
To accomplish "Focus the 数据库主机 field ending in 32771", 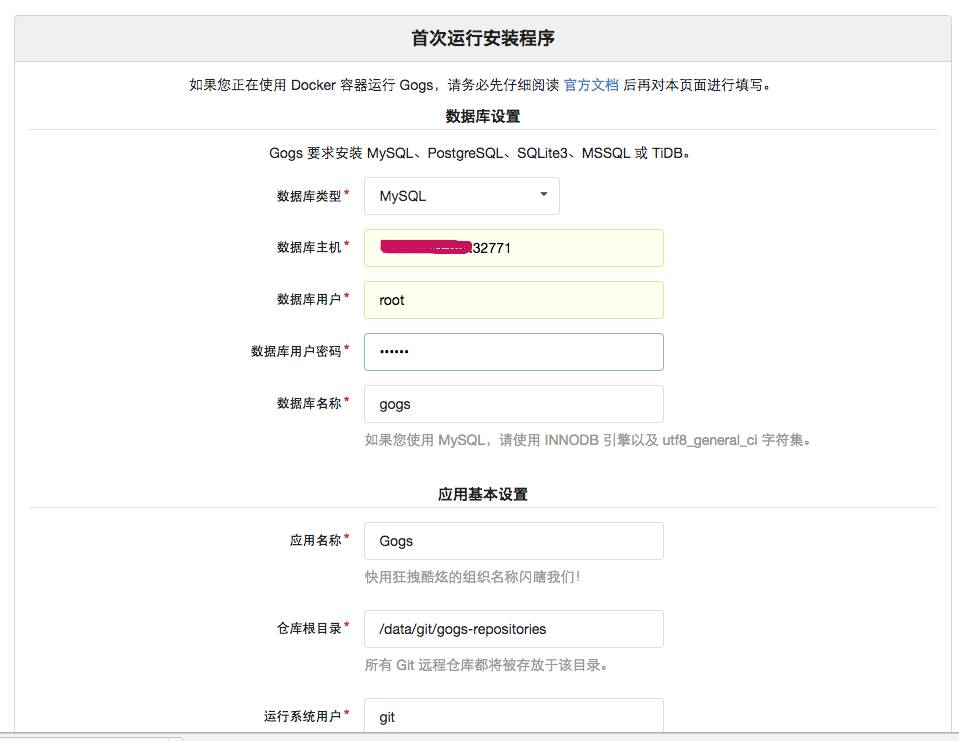I will 514,248.
